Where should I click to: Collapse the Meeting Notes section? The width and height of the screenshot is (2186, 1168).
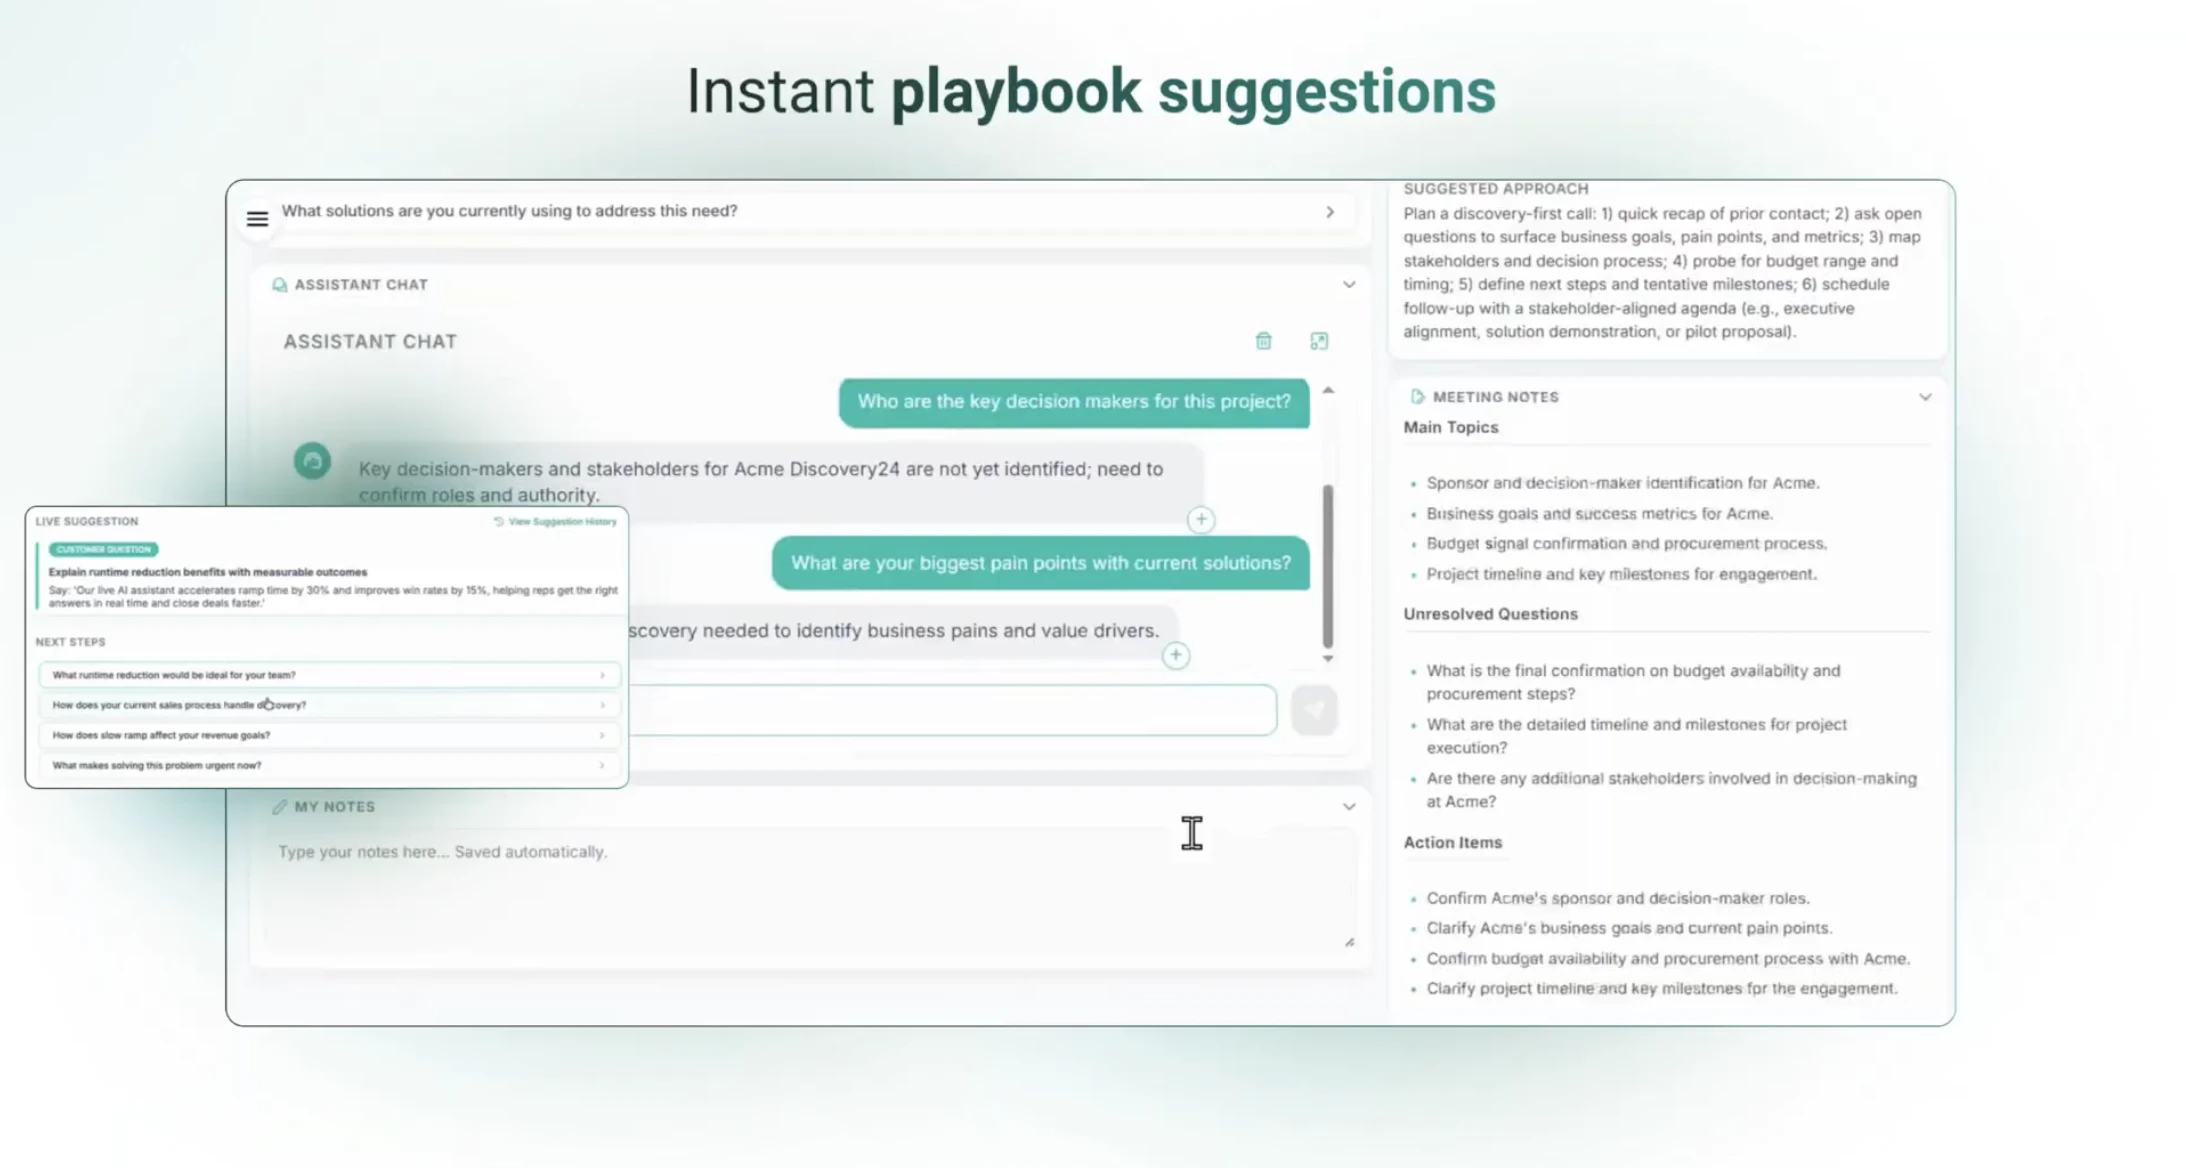click(1925, 397)
